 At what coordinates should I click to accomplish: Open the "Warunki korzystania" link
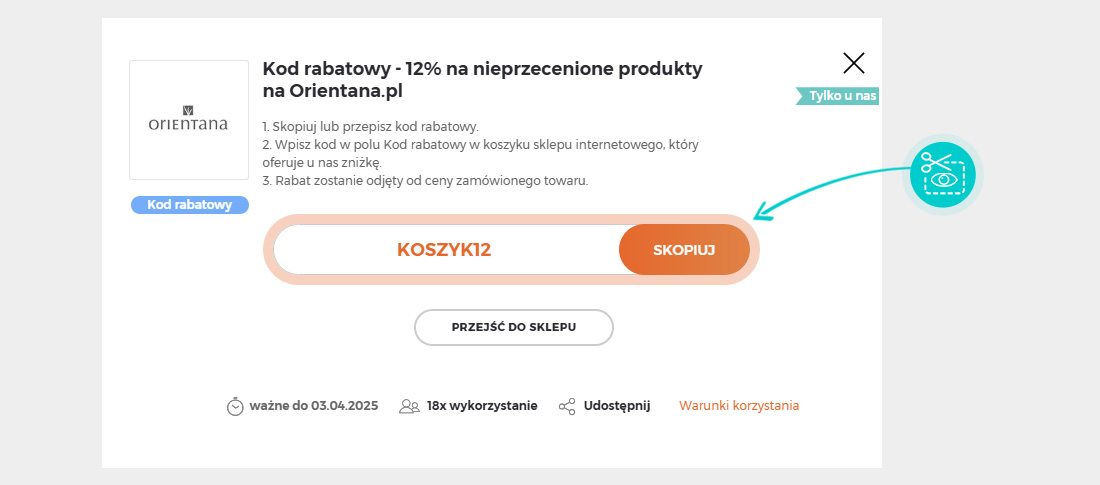point(739,406)
